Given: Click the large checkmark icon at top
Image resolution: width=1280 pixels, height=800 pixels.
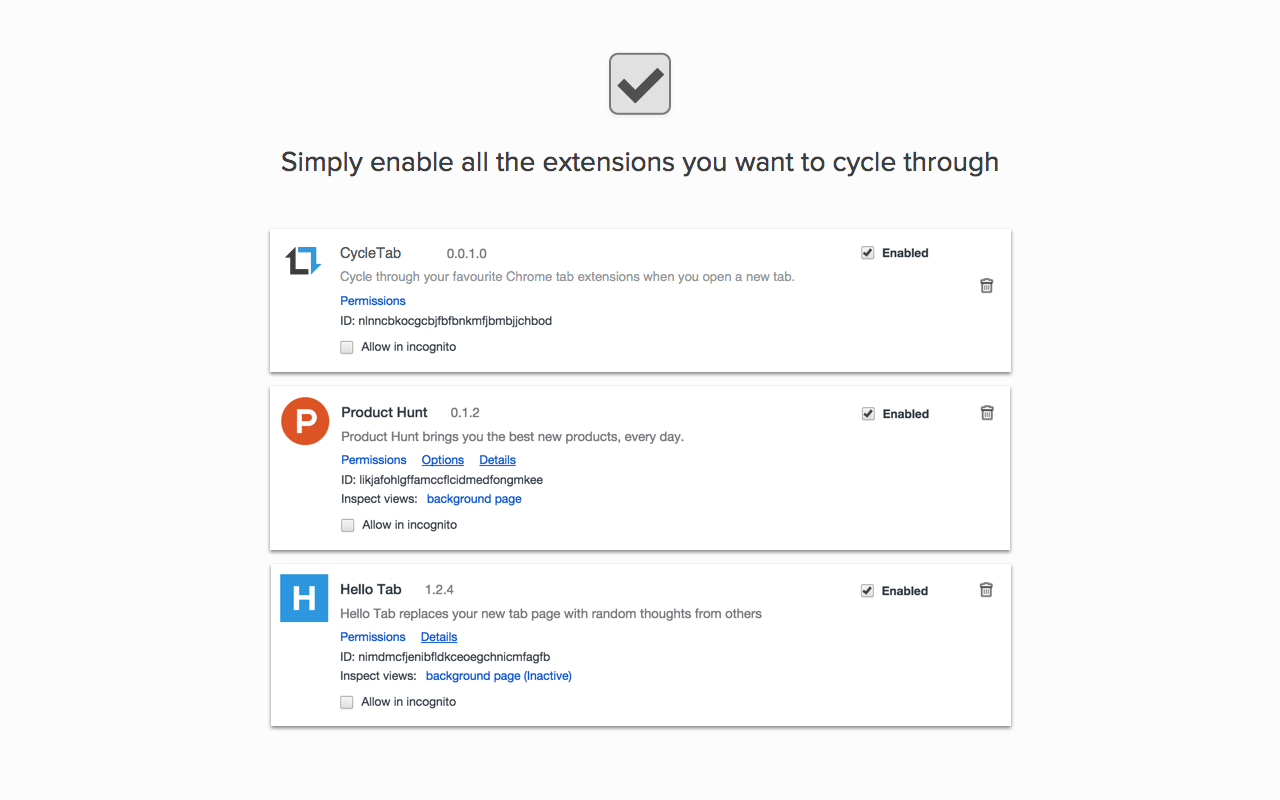Looking at the screenshot, I should click(x=640, y=84).
